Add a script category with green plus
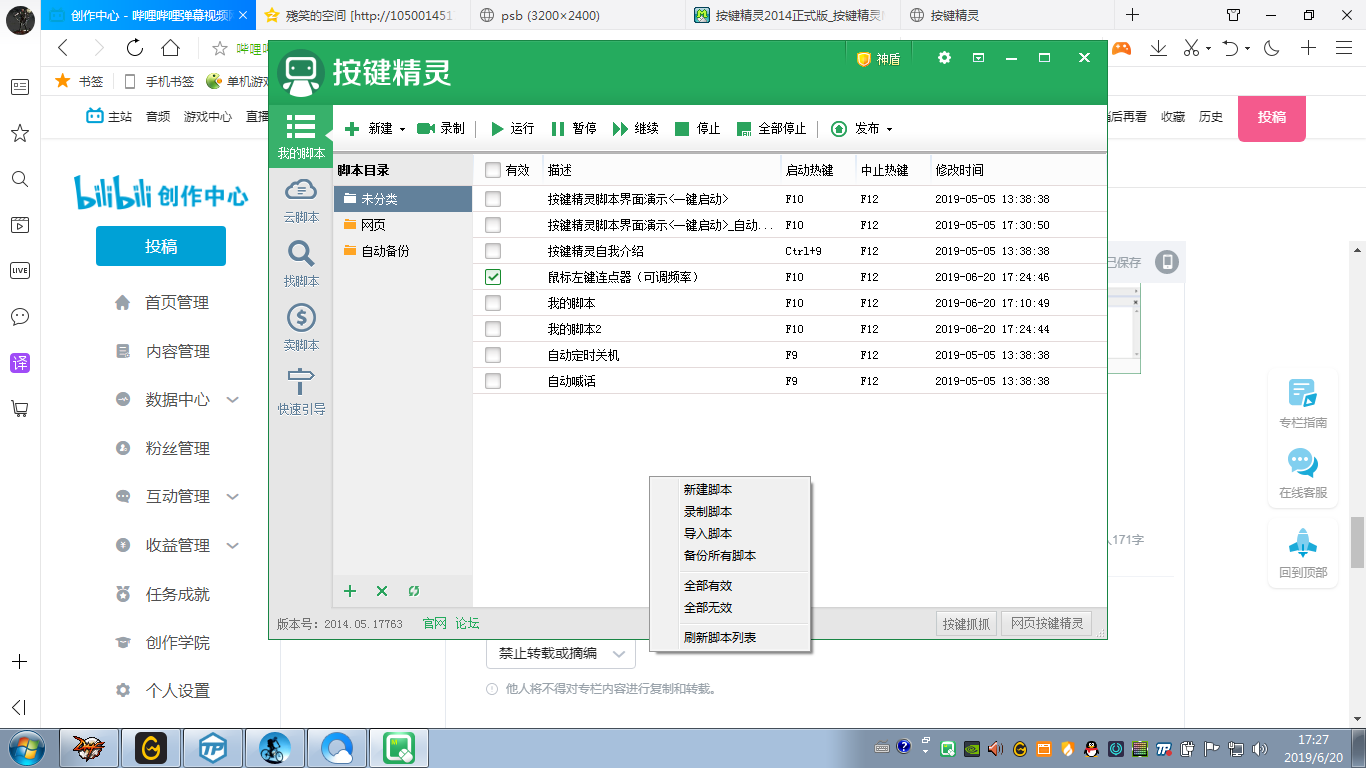Image resolution: width=1366 pixels, height=768 pixels. coord(350,591)
